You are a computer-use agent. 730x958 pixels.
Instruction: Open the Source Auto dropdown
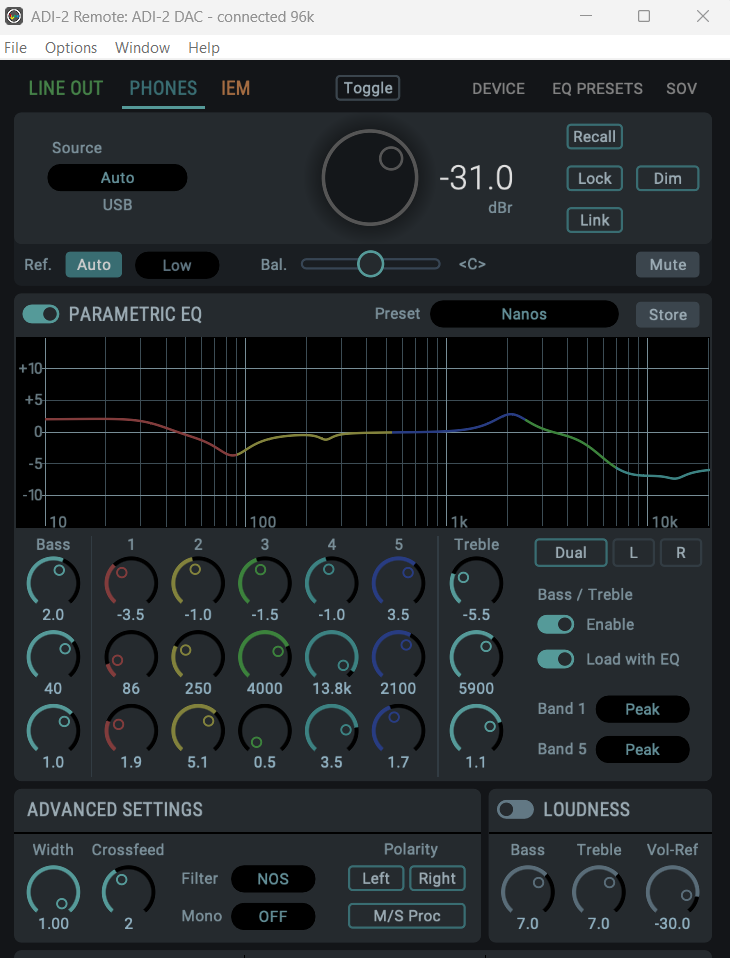click(x=117, y=178)
